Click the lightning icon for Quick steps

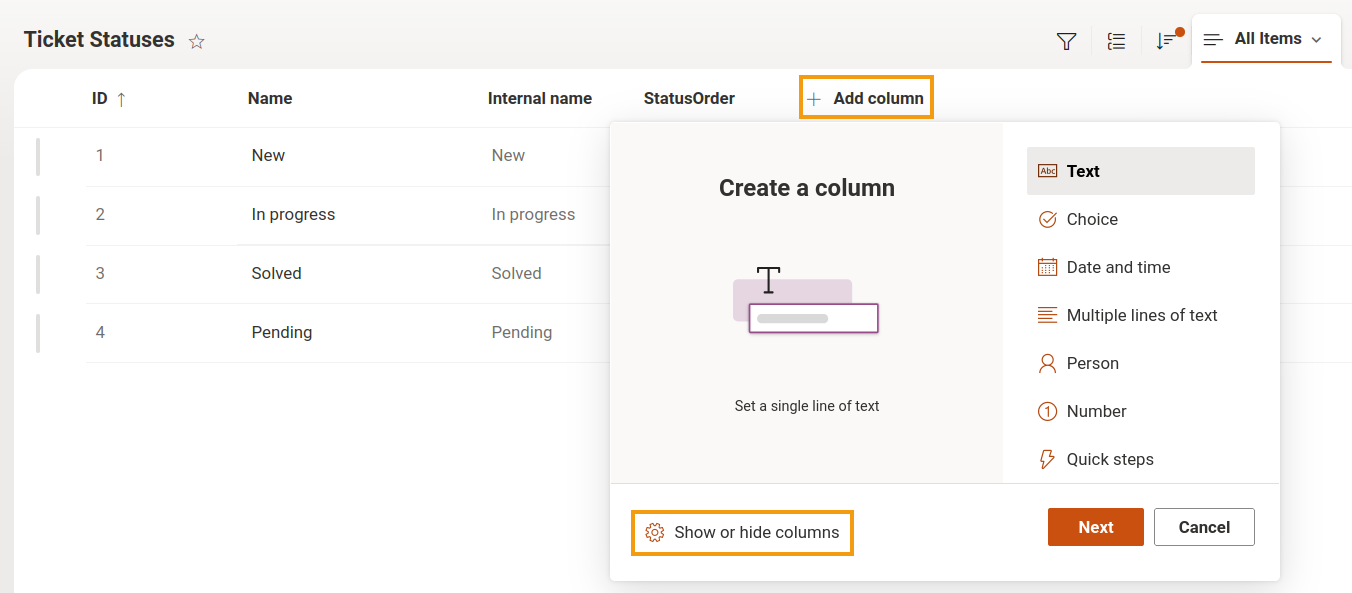[x=1047, y=459]
